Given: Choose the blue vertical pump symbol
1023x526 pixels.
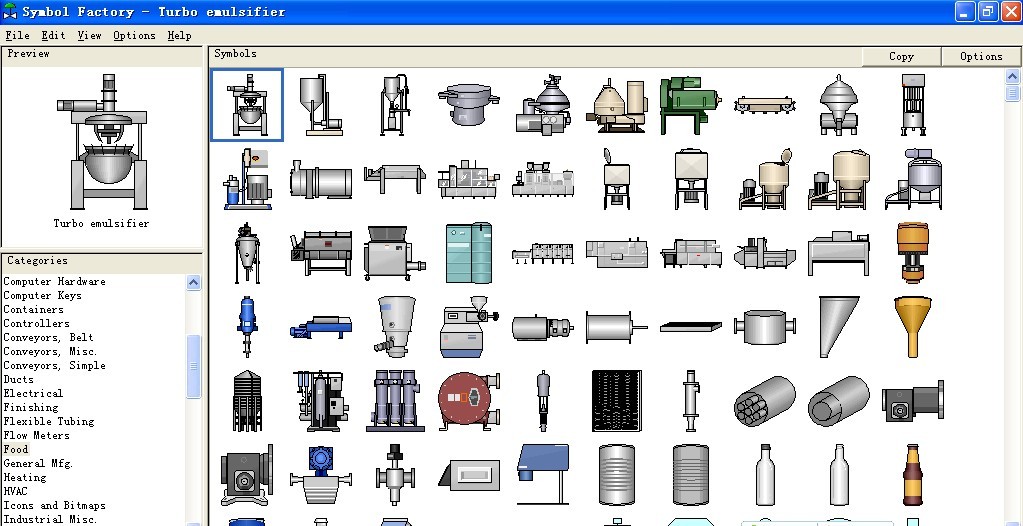Looking at the screenshot, I should click(x=247, y=326).
